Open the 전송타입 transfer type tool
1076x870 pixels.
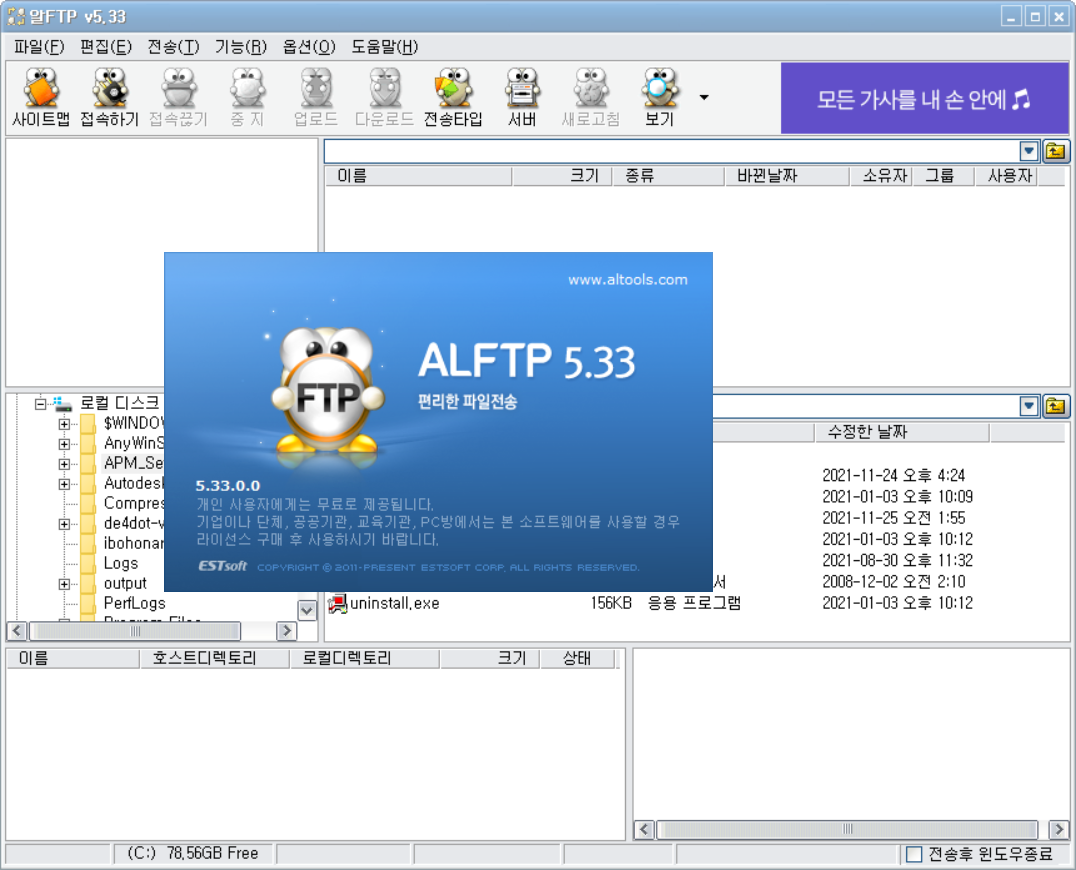click(x=453, y=97)
